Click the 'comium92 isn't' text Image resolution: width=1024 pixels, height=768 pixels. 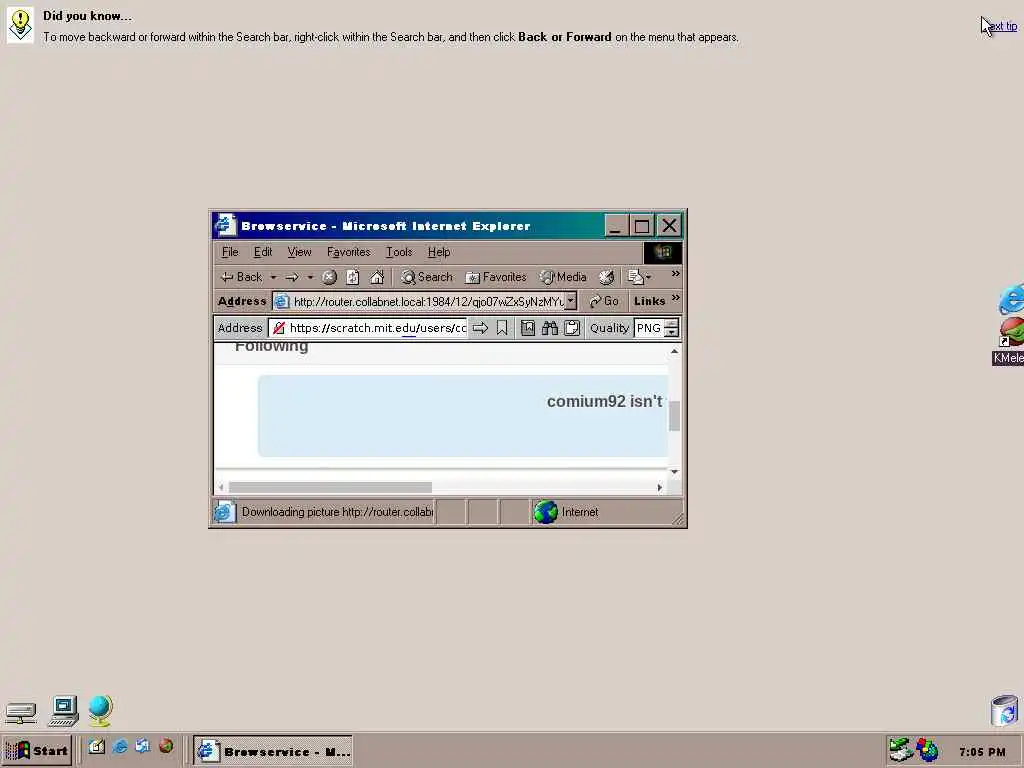(605, 402)
